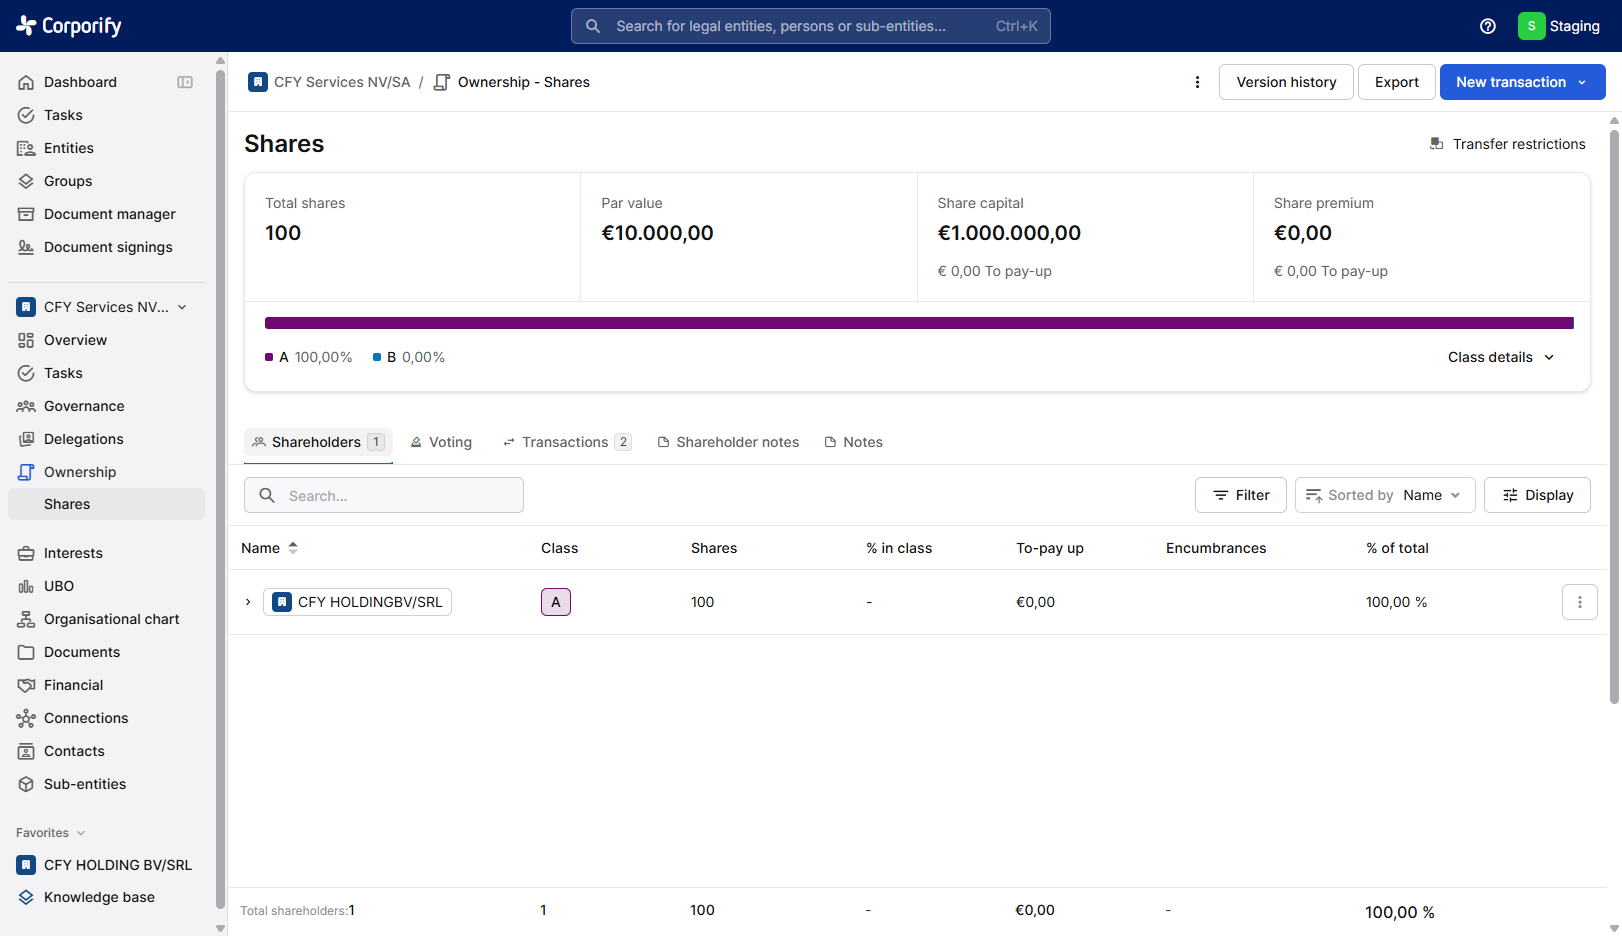1622x936 pixels.
Task: Open the help question mark icon
Action: click(1488, 26)
